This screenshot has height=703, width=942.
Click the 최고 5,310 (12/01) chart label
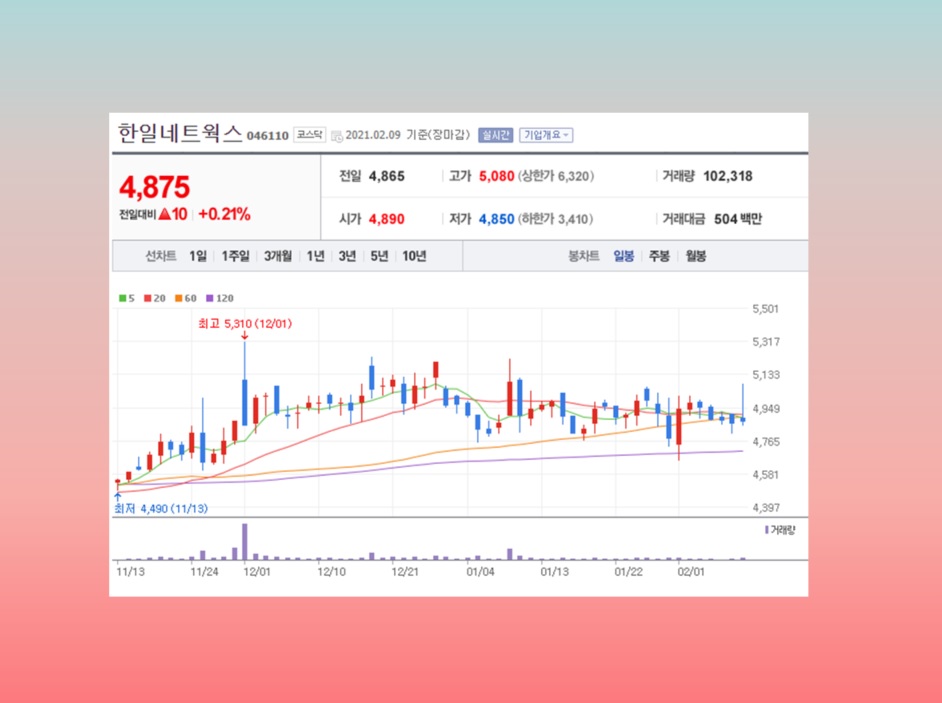[x=245, y=324]
